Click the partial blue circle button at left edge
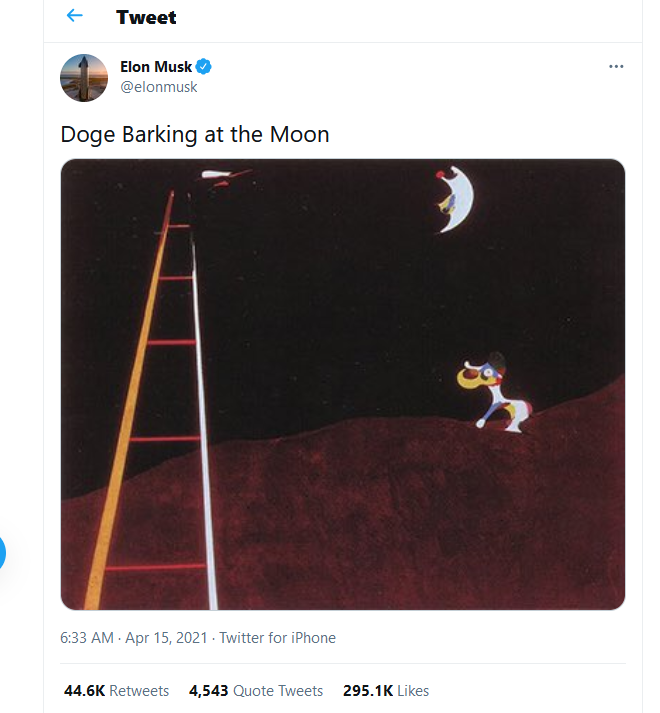The image size is (660, 713). coord(3,552)
